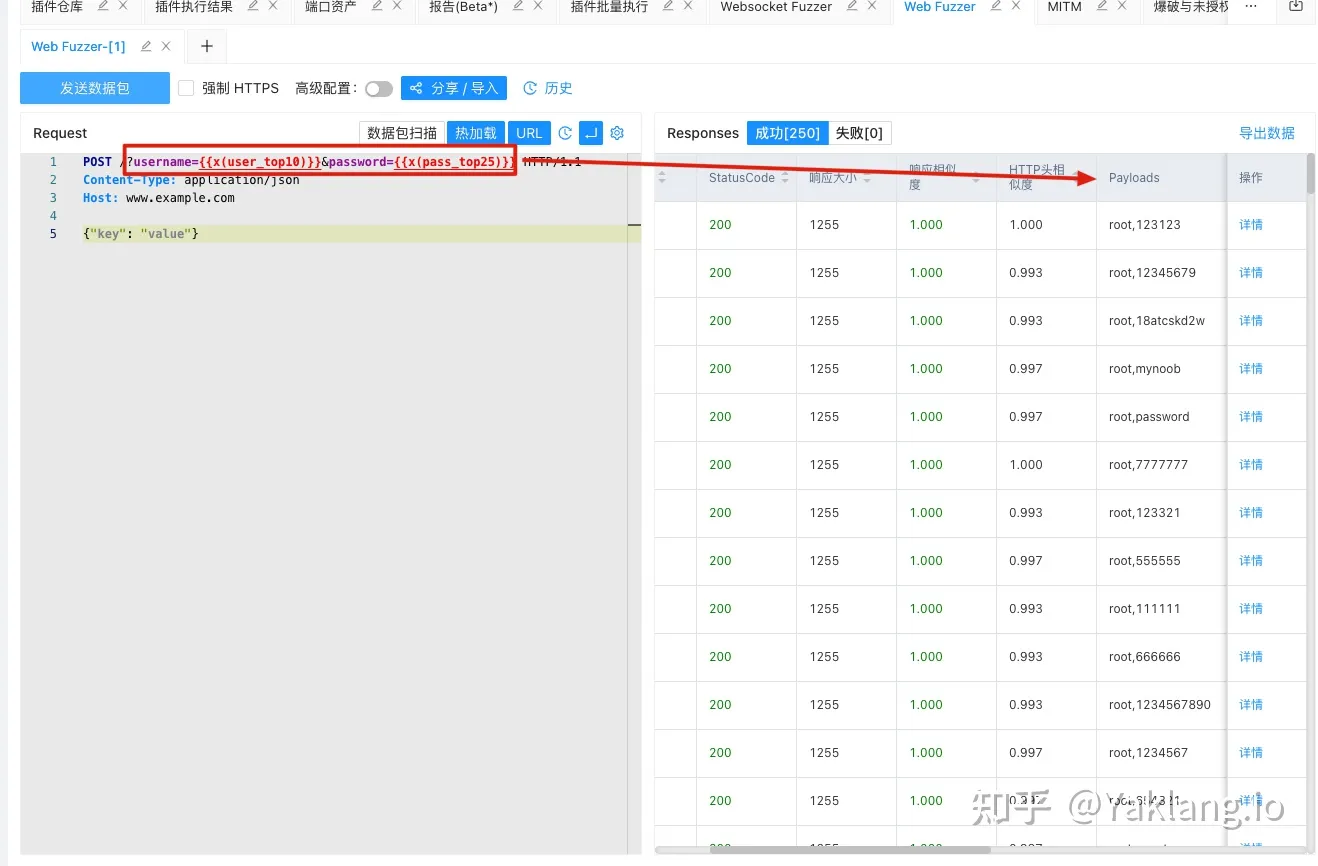Rename the Web Fuzzer-[1] sub-tab with pencil

click(146, 46)
